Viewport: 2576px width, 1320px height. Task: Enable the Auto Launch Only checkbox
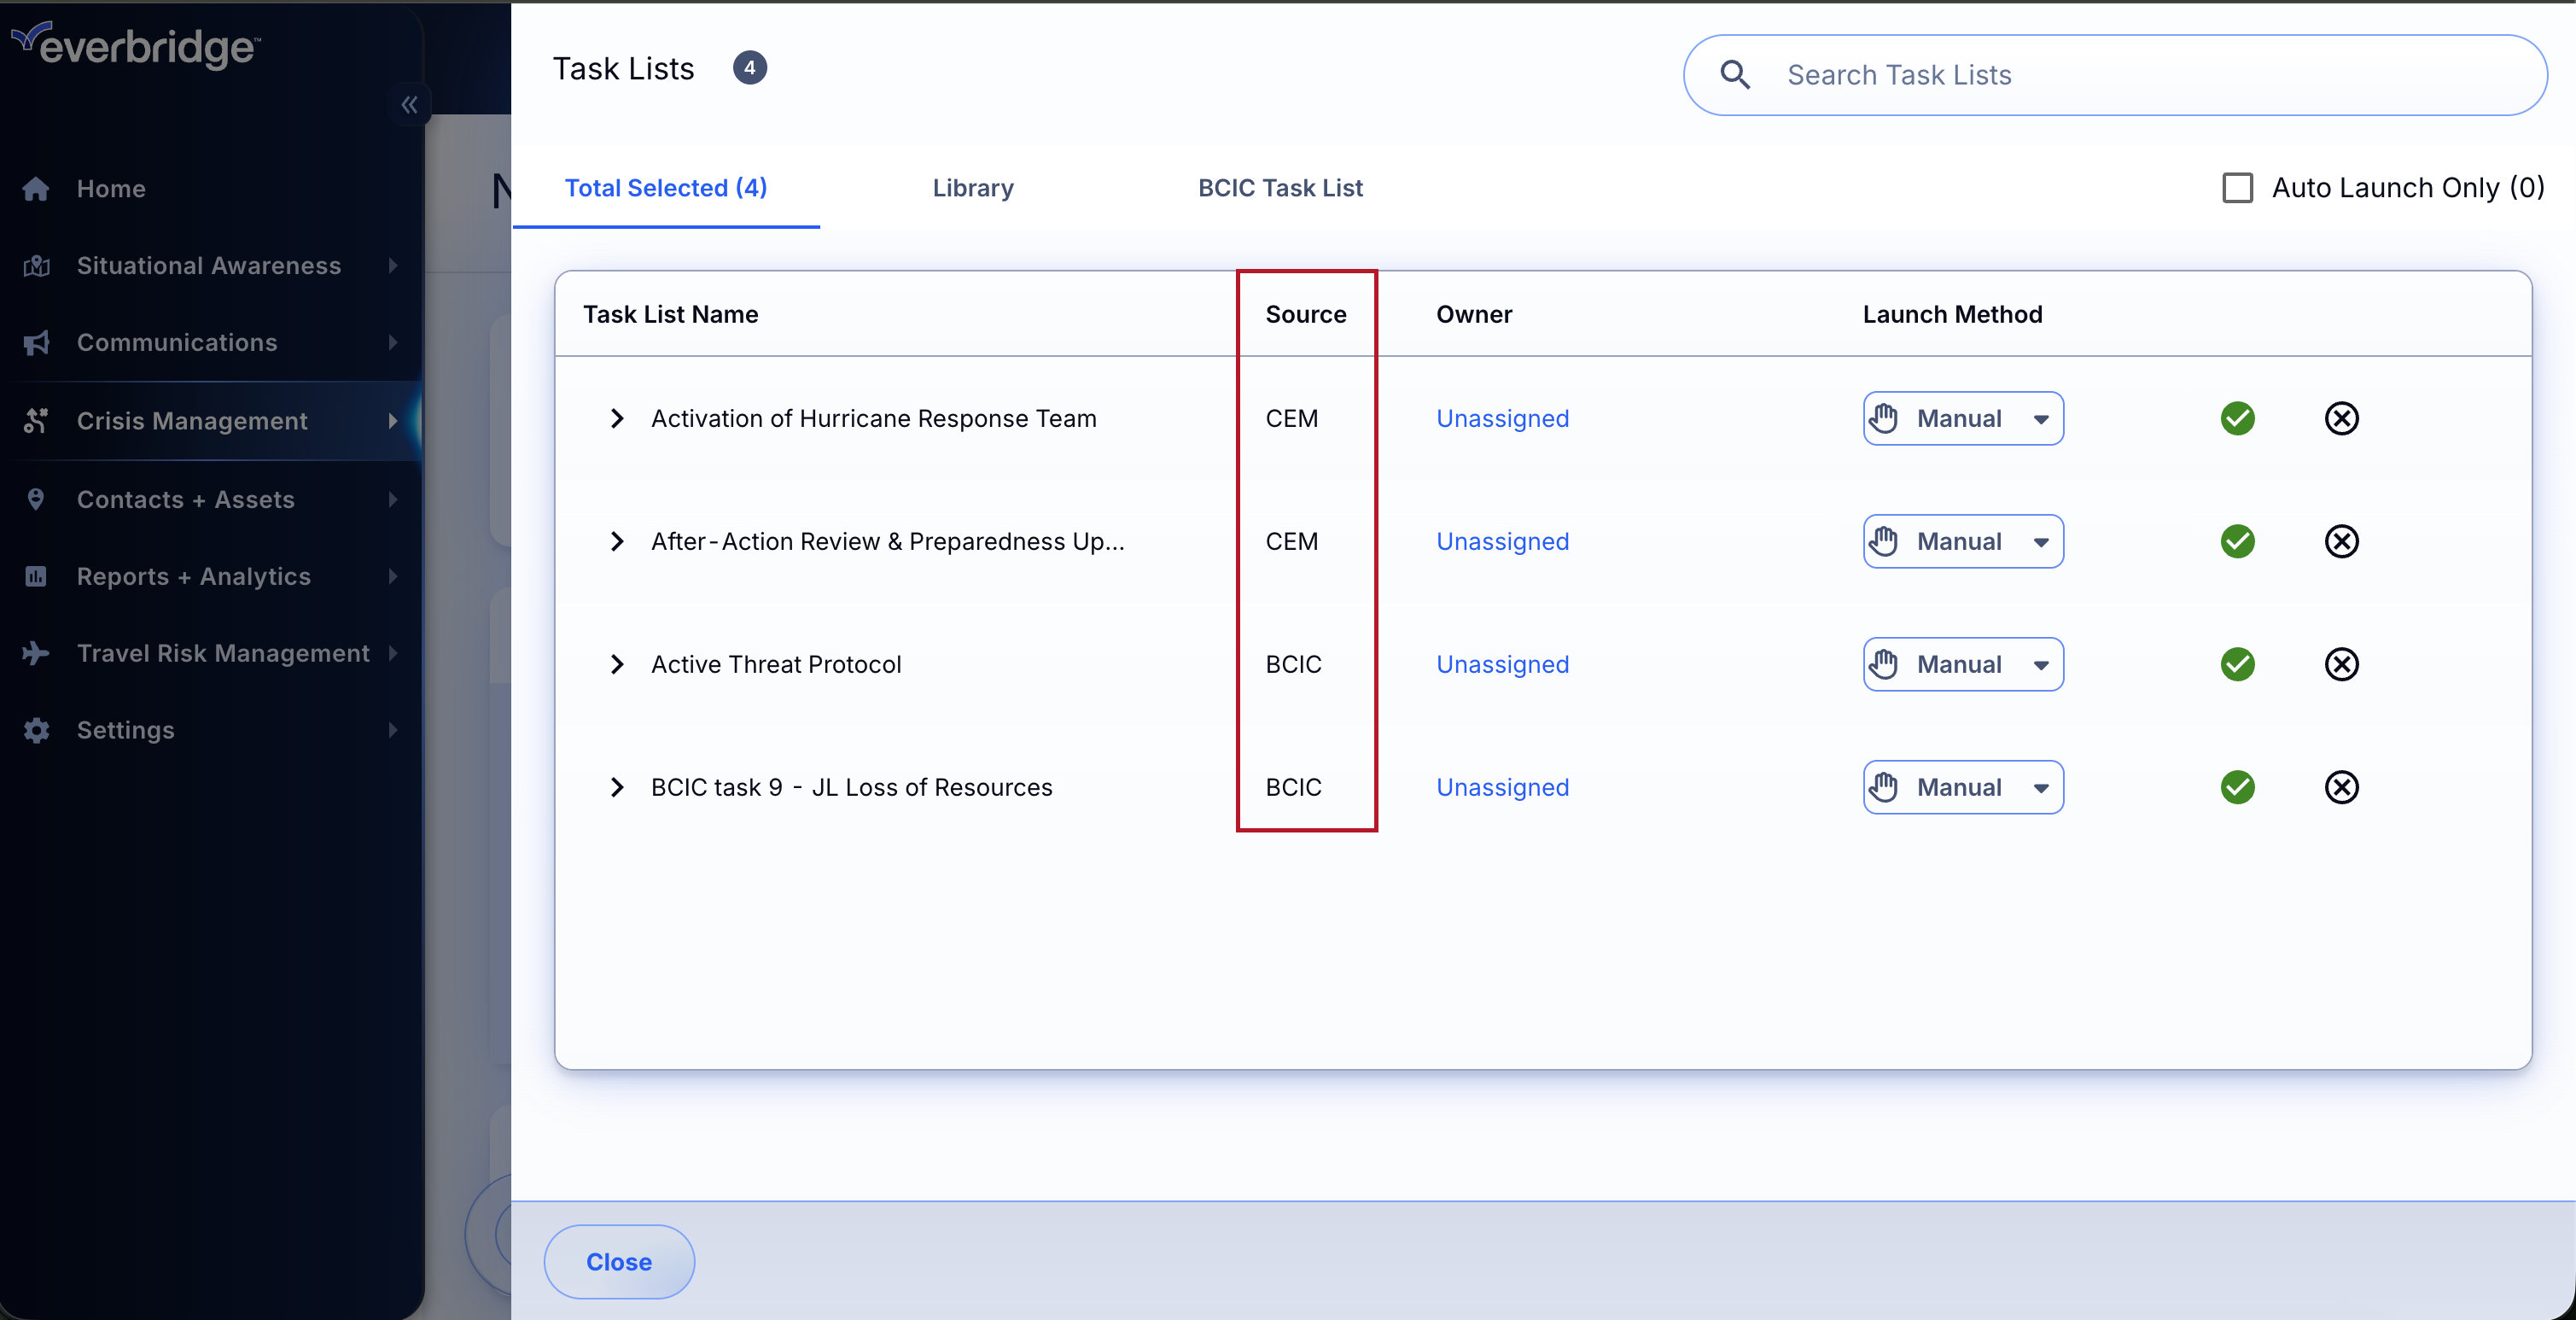[2237, 188]
